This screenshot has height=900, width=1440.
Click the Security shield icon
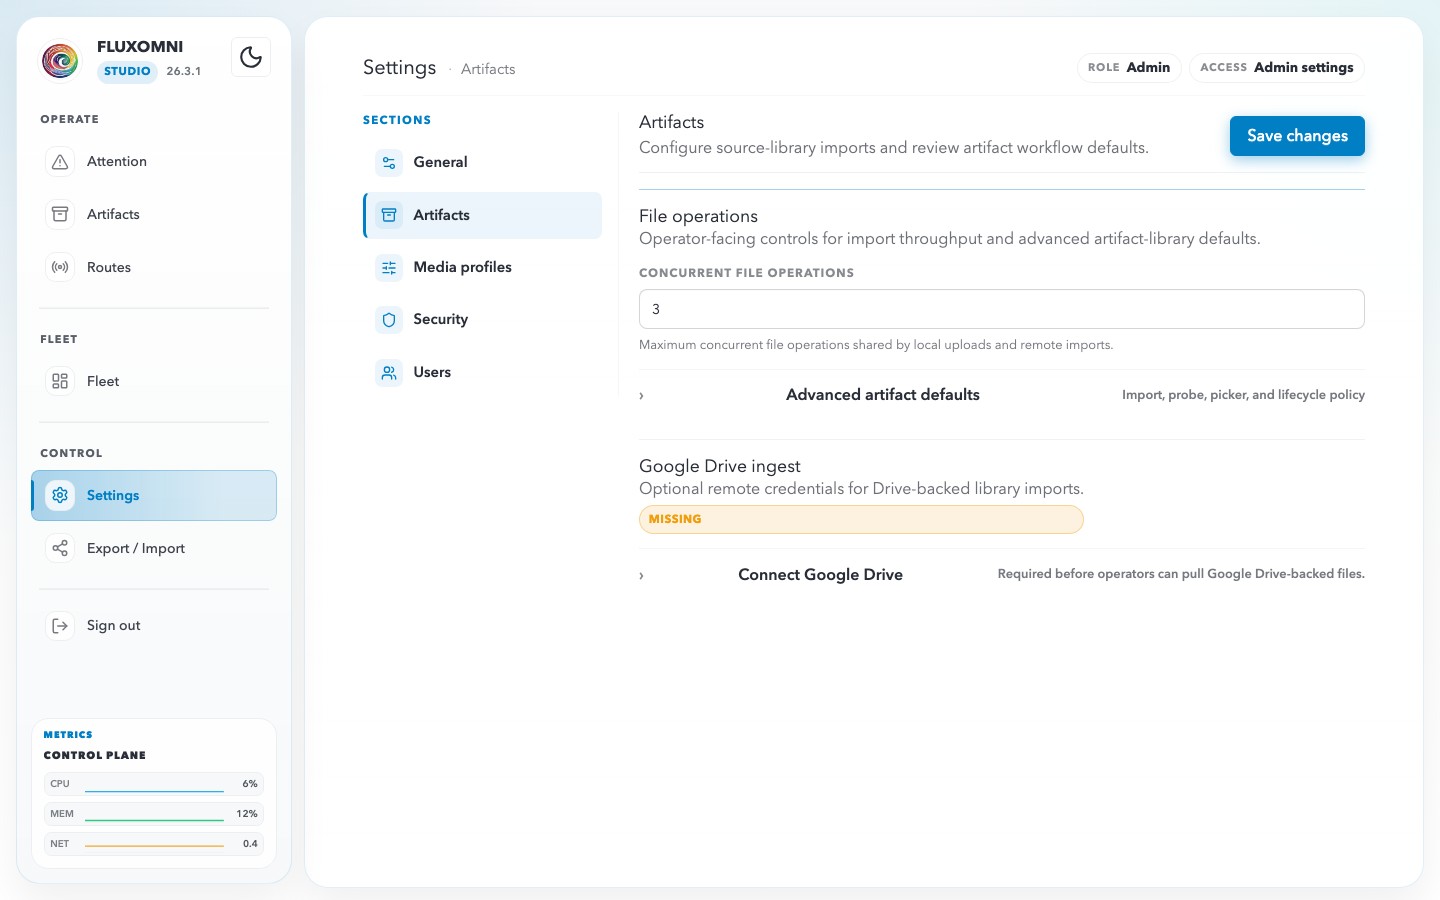[389, 320]
